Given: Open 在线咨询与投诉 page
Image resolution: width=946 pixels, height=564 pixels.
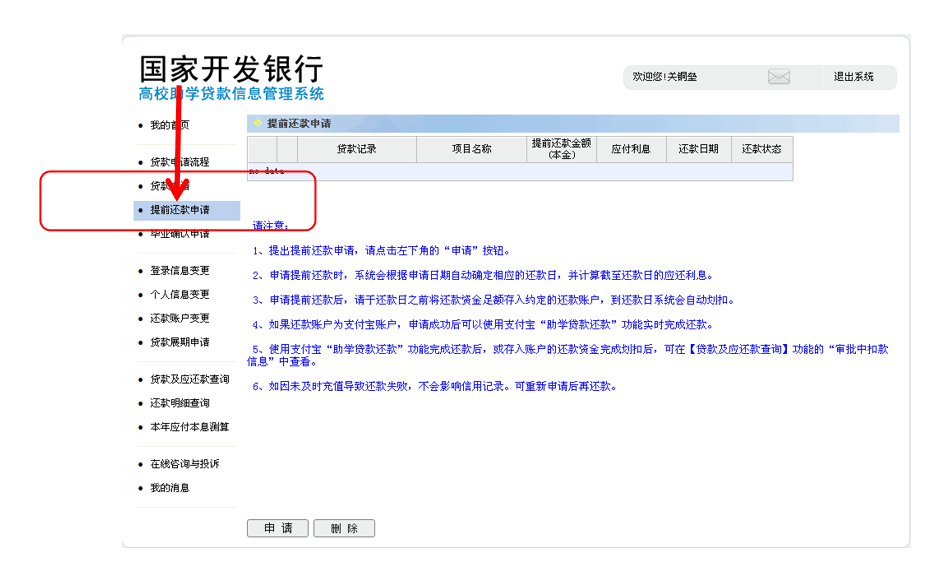Looking at the screenshot, I should (x=185, y=463).
